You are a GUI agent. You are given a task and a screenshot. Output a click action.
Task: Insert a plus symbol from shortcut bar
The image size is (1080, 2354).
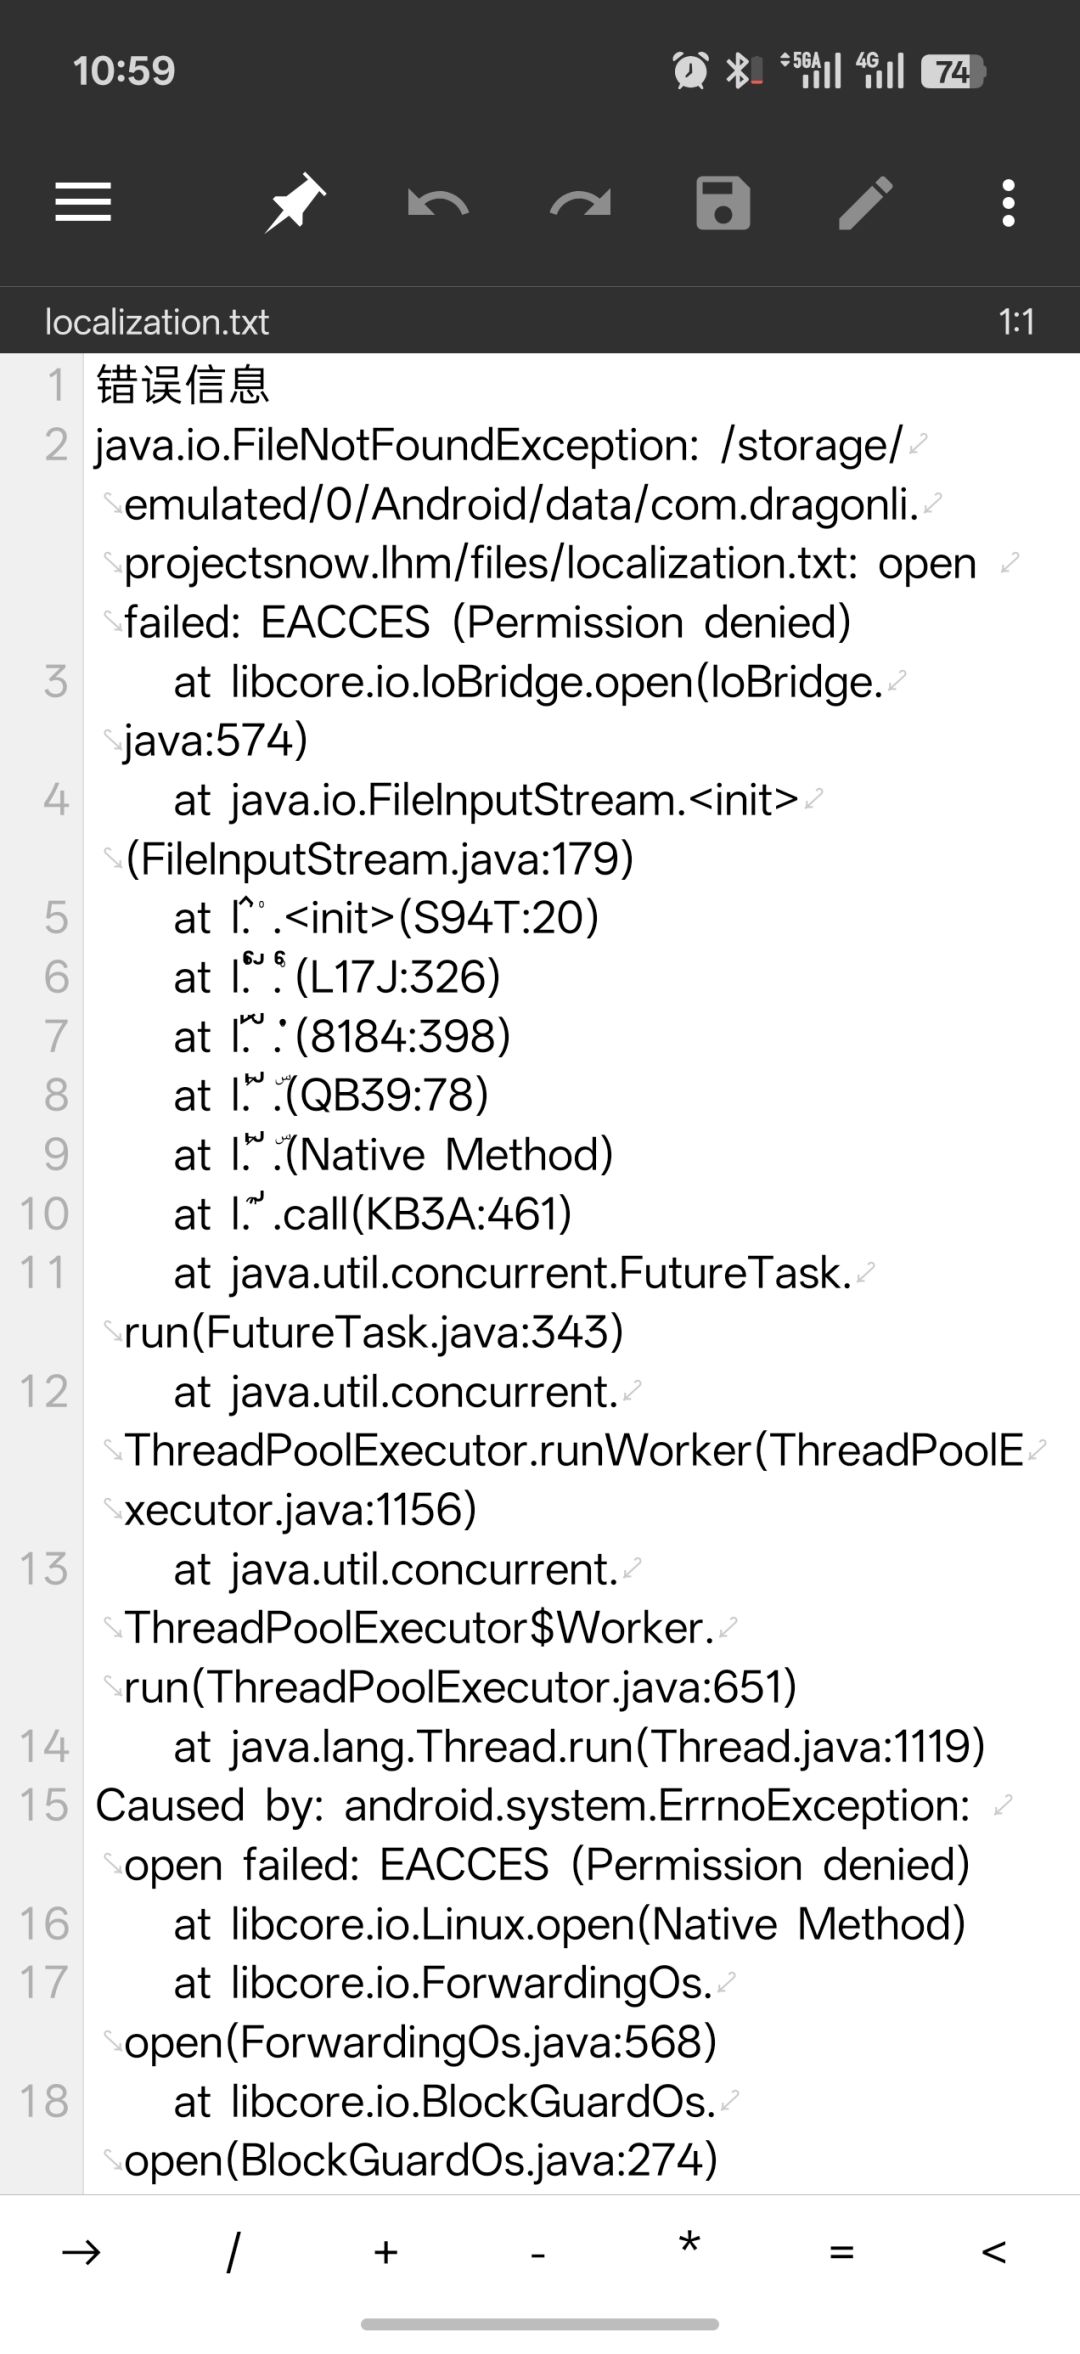tap(386, 2252)
